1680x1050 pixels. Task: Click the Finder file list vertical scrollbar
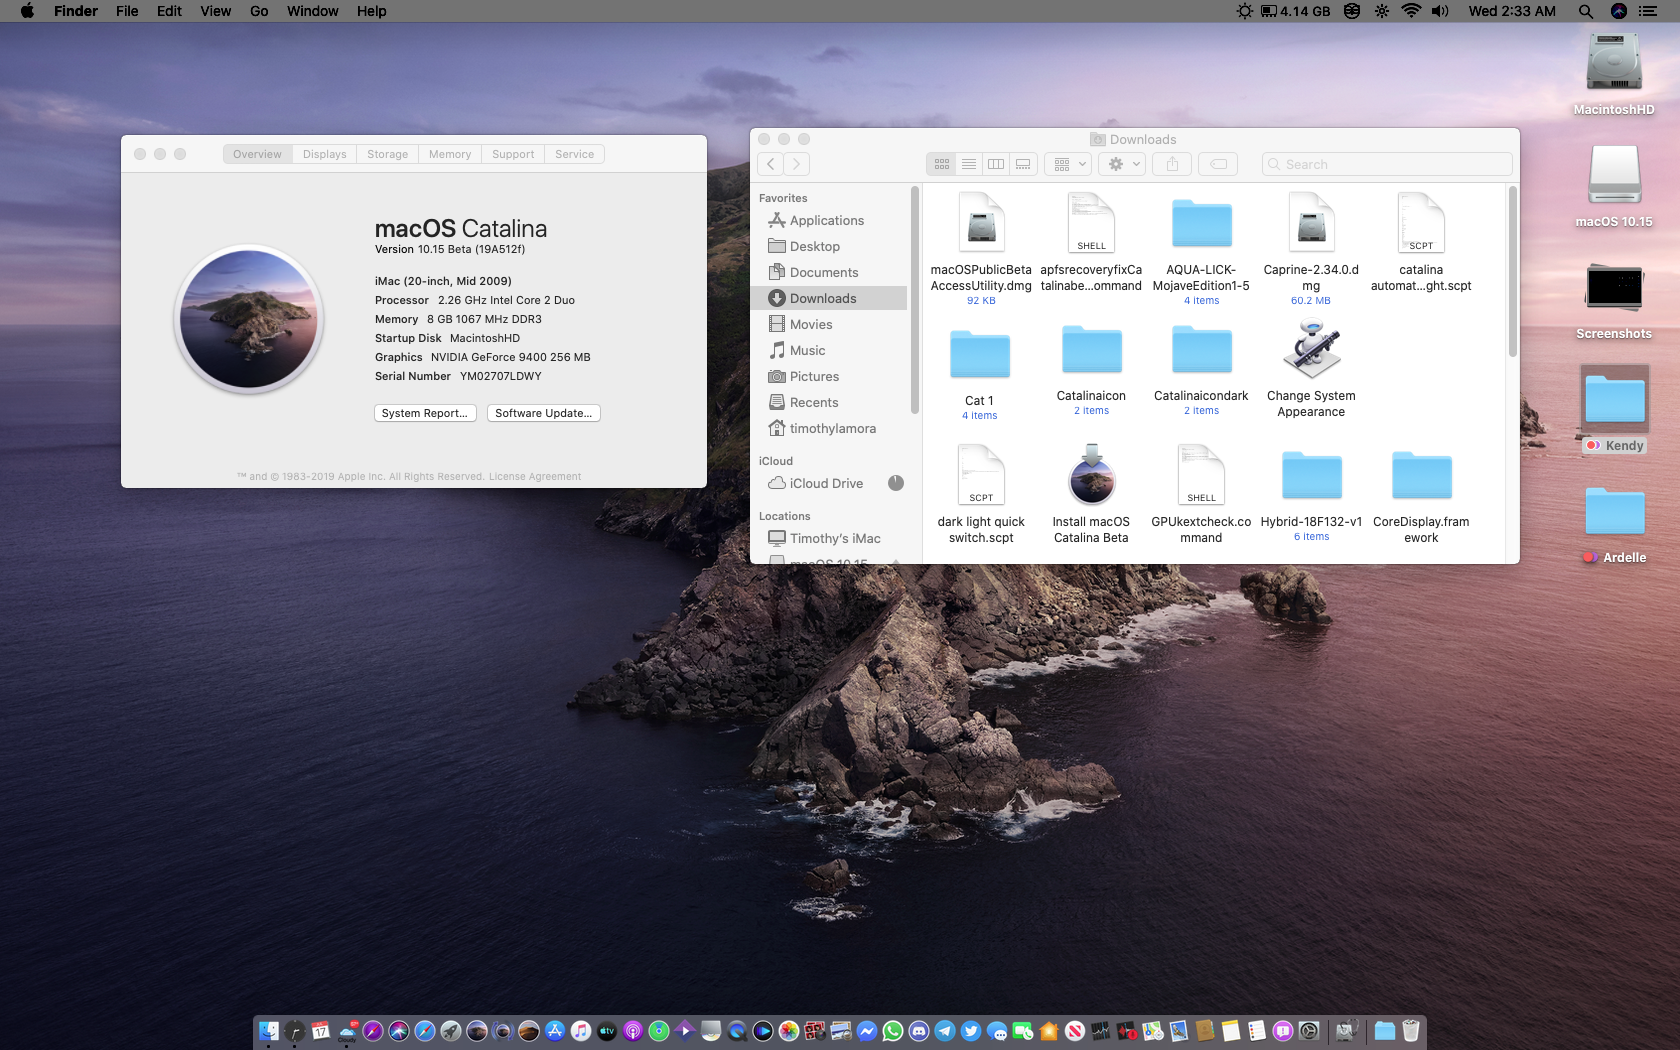(x=1512, y=272)
